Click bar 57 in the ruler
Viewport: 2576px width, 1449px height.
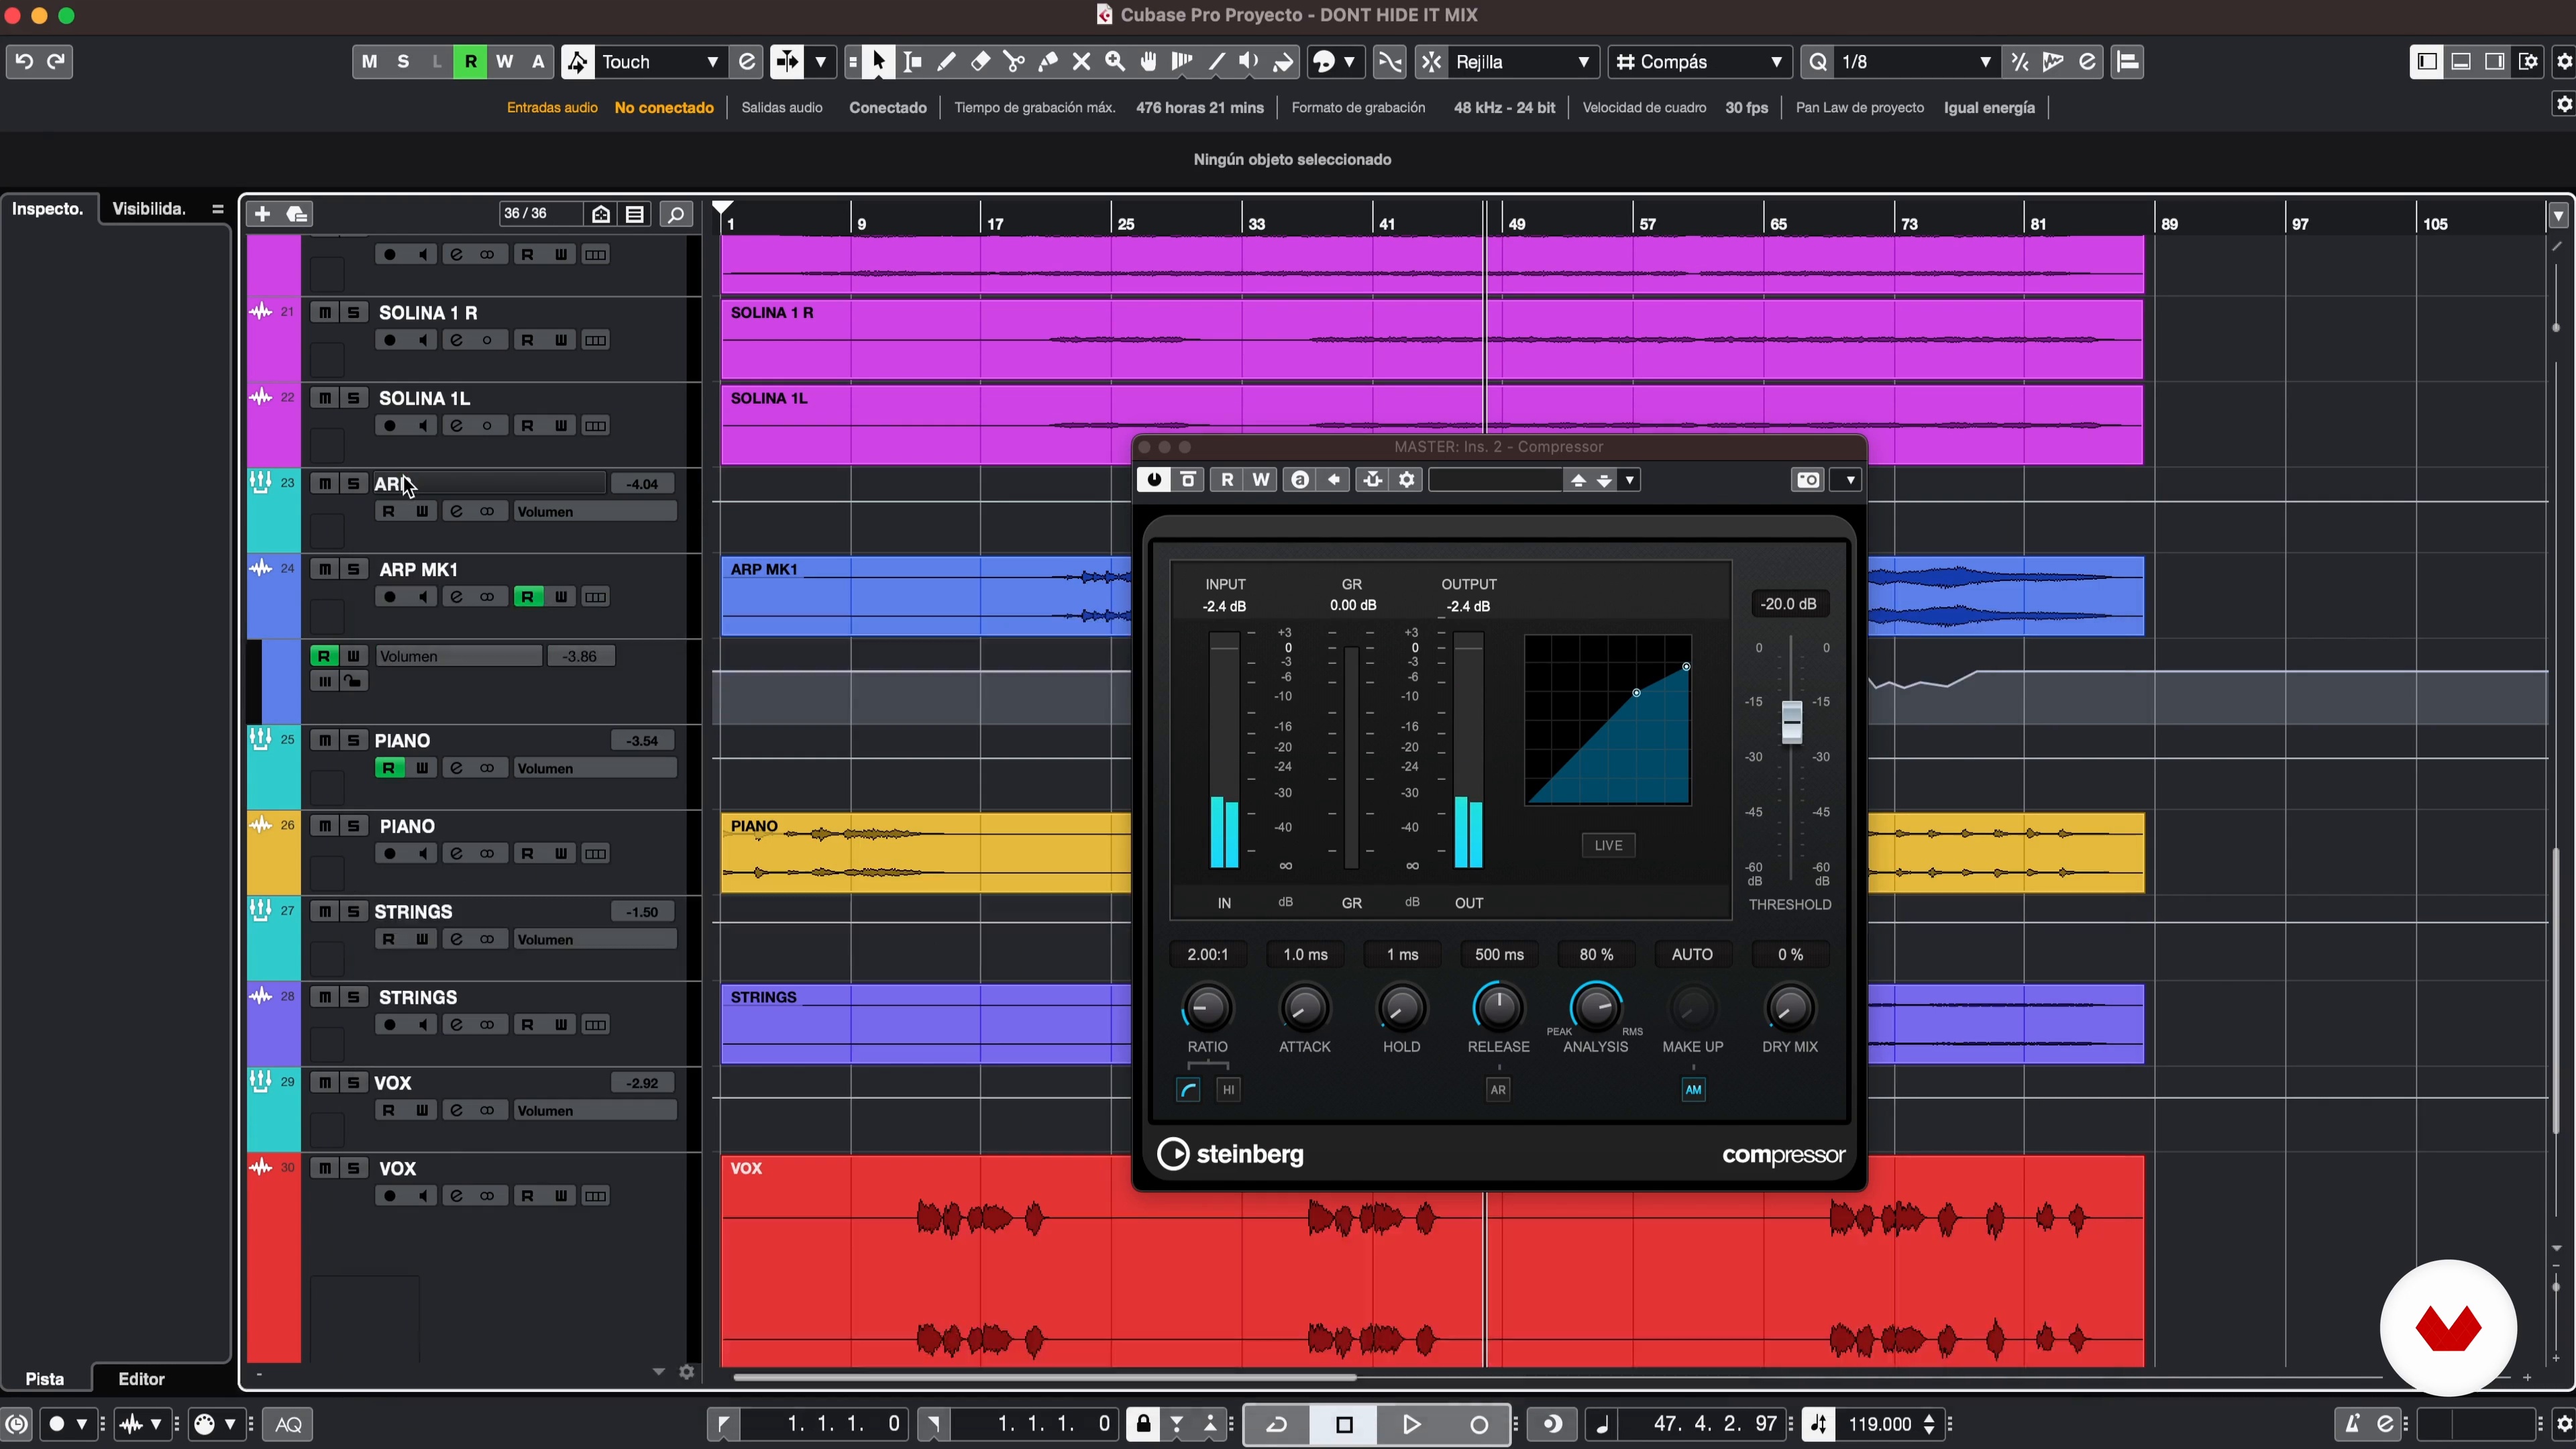(x=1648, y=224)
